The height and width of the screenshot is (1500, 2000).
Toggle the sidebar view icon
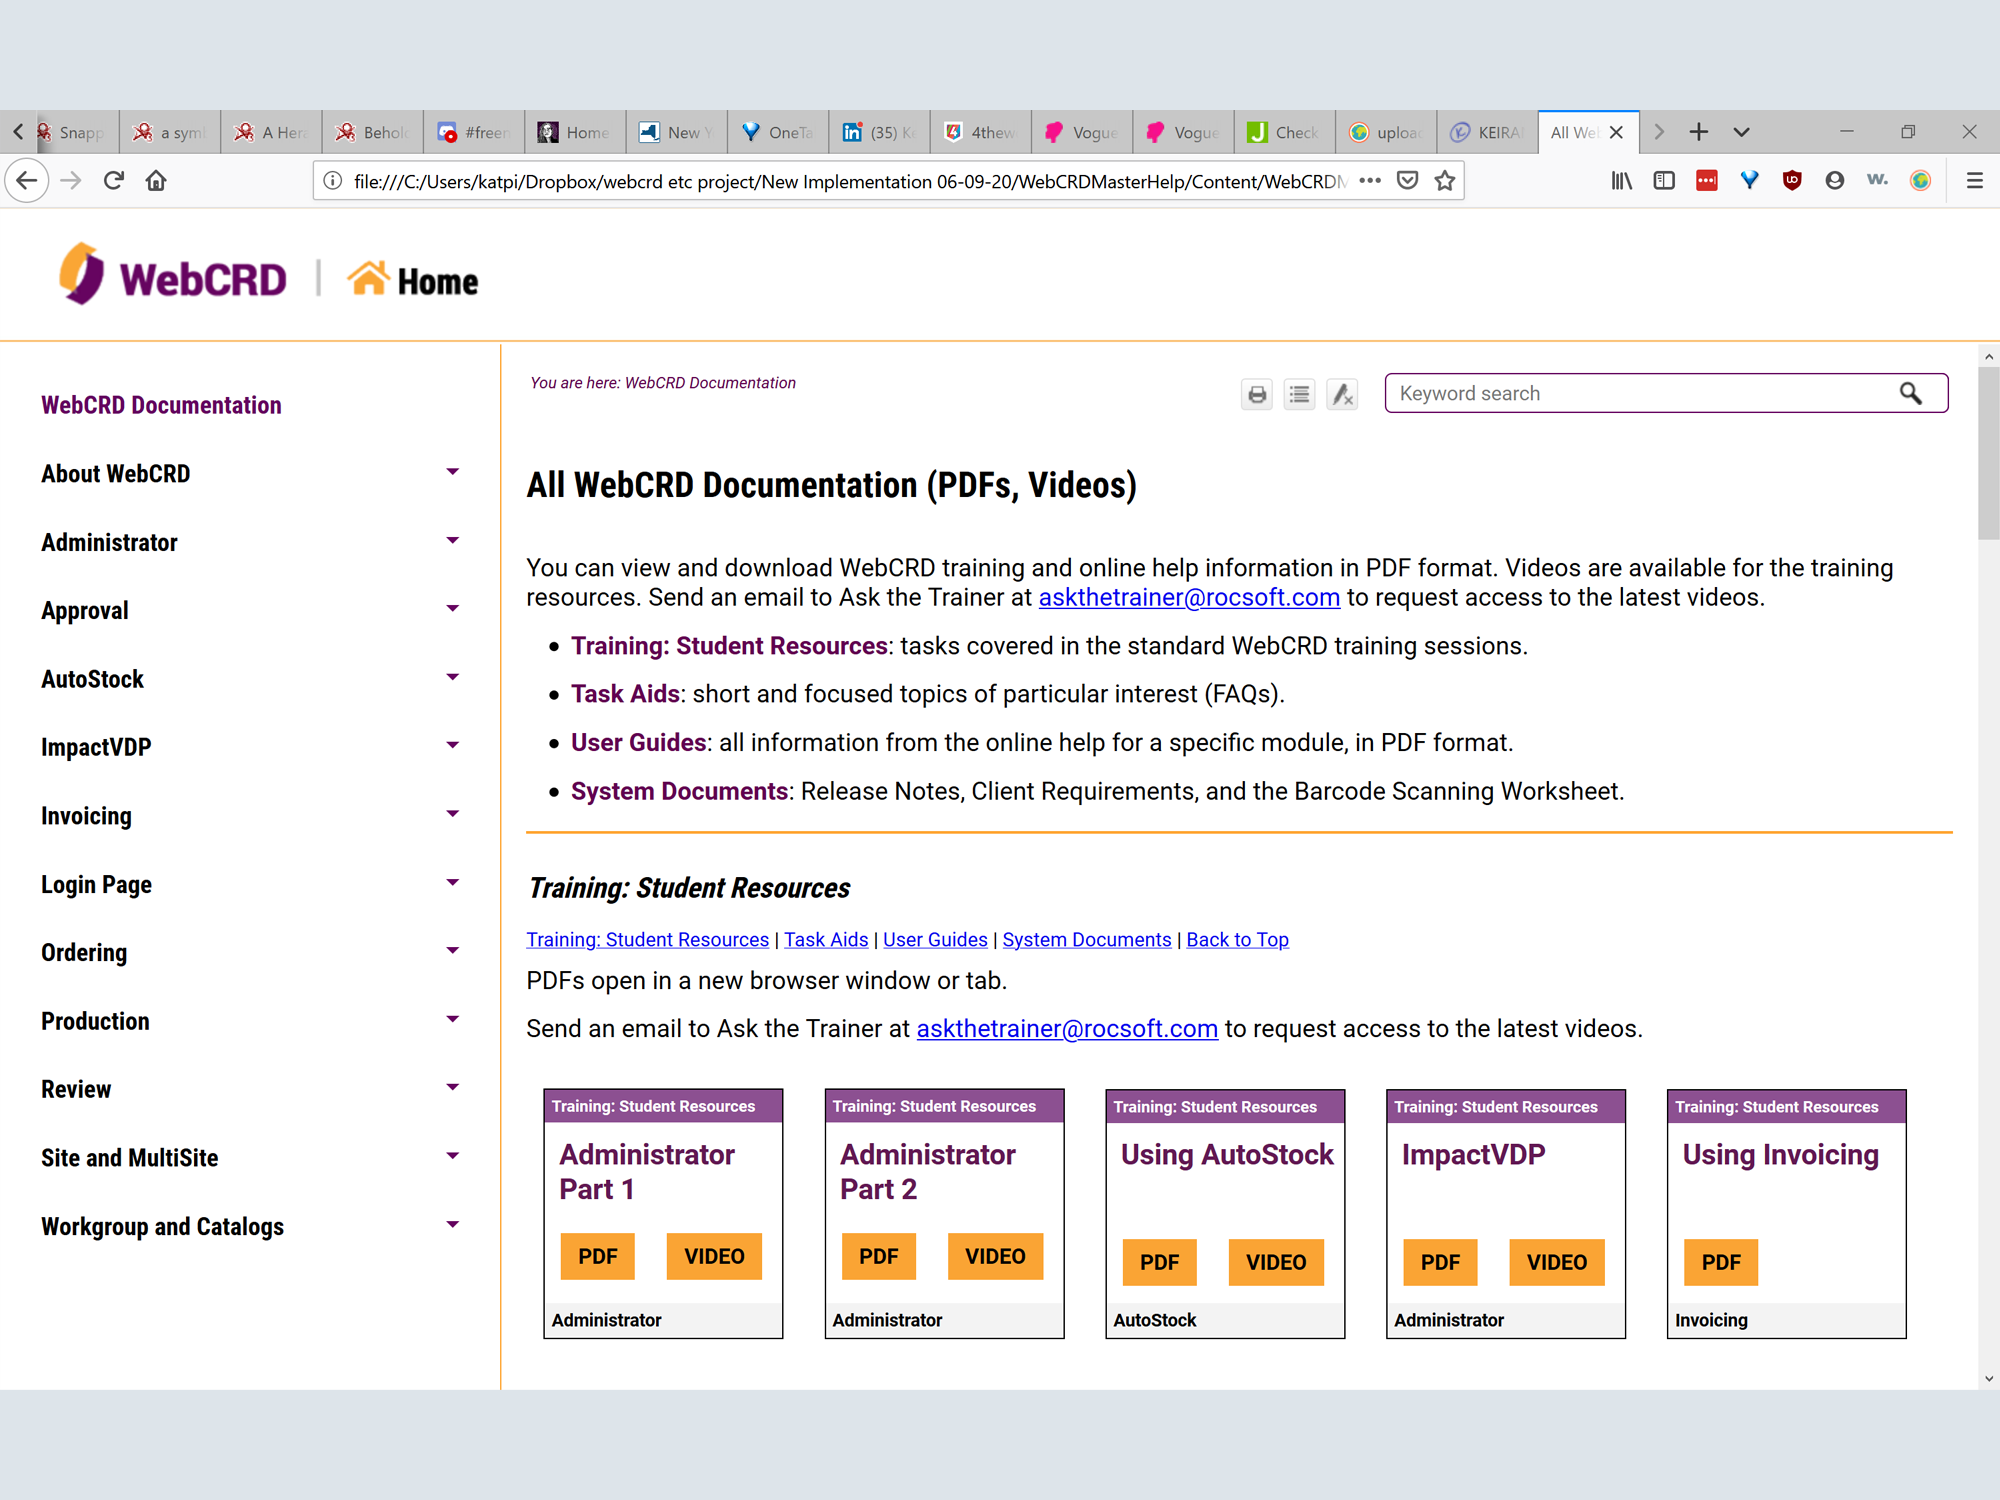click(x=1664, y=181)
